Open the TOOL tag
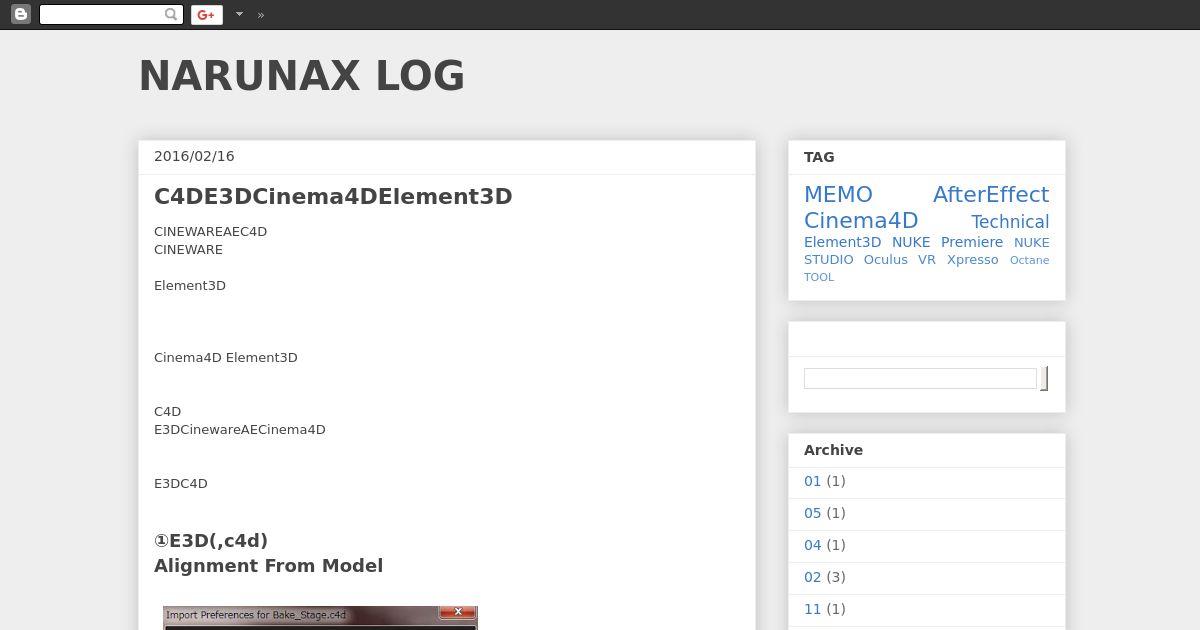 pyautogui.click(x=819, y=277)
